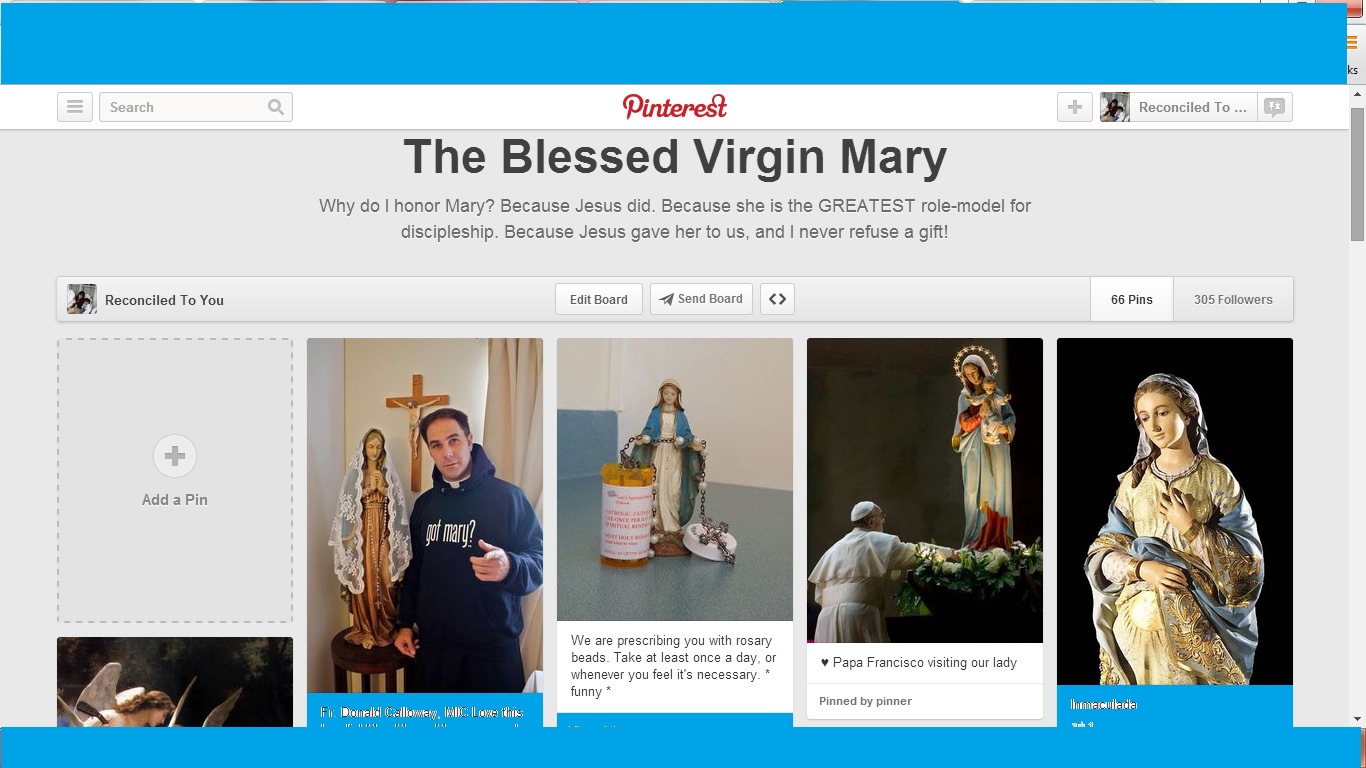
Task: Open the Papa Francisco pin image
Action: 925,490
